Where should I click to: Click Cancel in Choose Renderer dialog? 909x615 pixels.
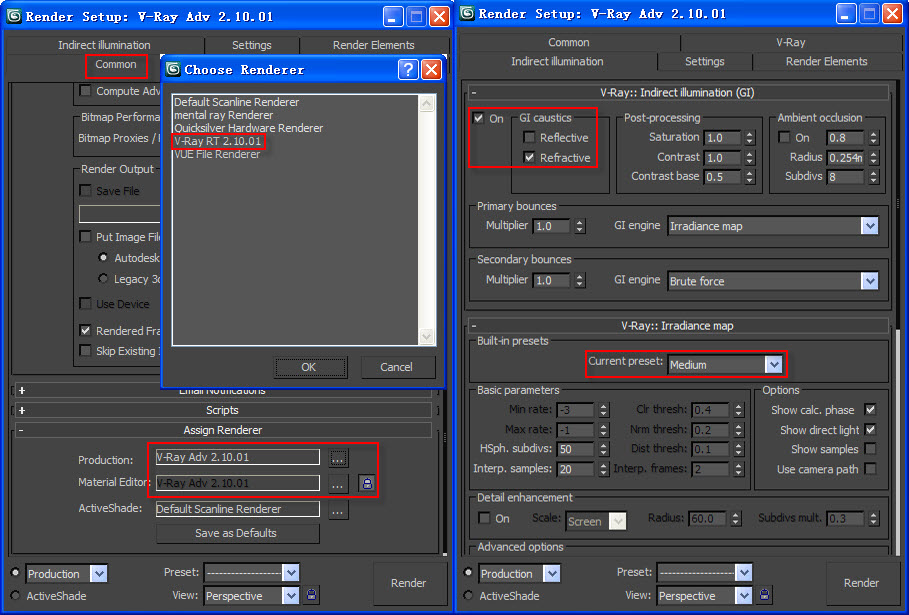click(x=397, y=367)
